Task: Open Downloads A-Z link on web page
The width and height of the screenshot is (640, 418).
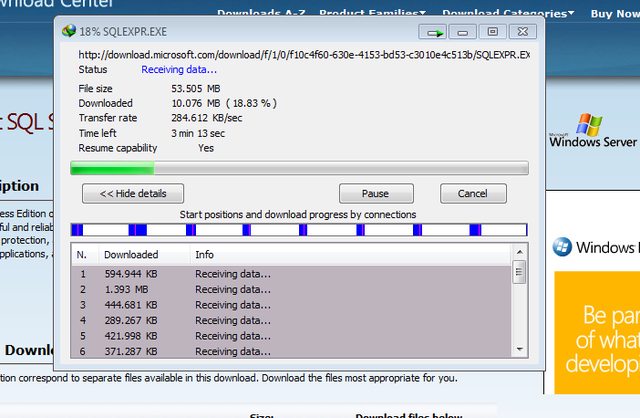Action: tap(261, 13)
